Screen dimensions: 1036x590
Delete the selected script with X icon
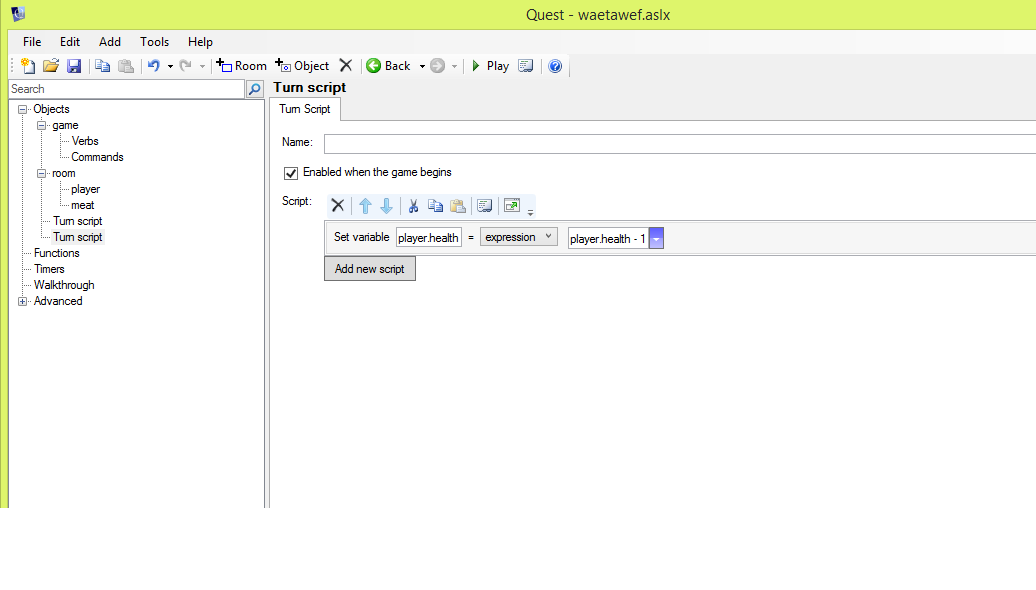338,205
